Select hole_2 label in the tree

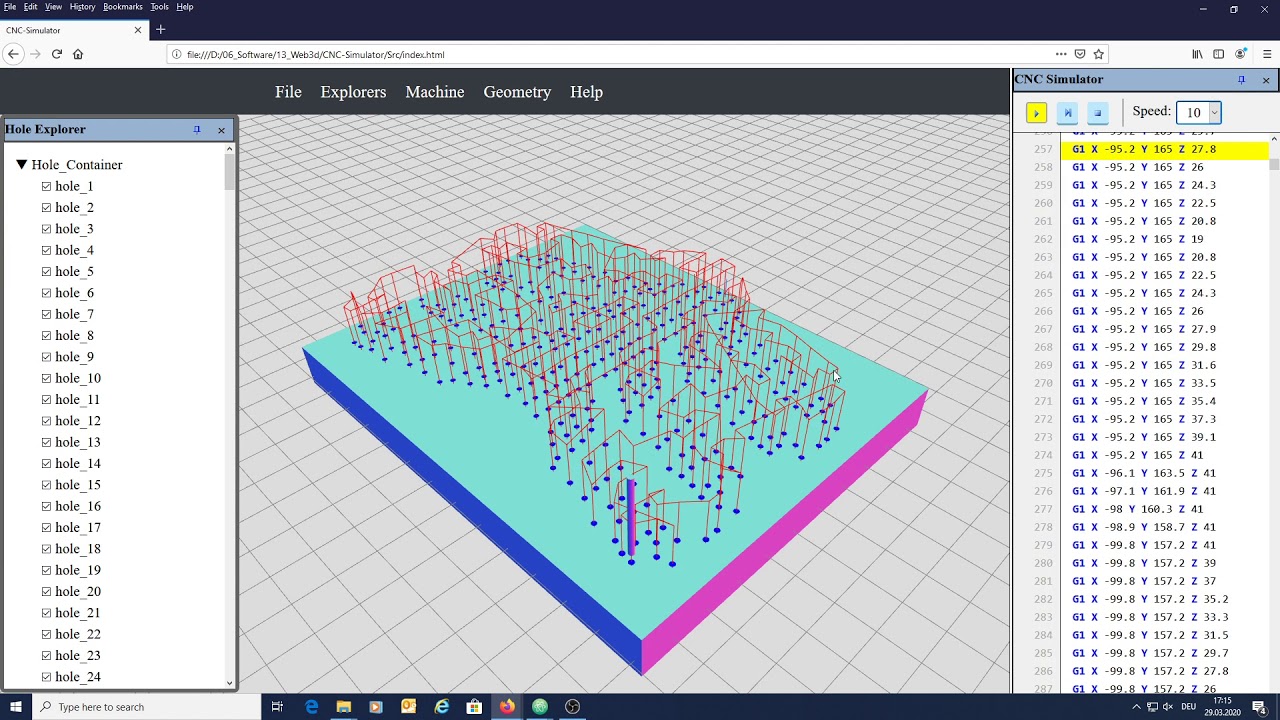(74, 207)
